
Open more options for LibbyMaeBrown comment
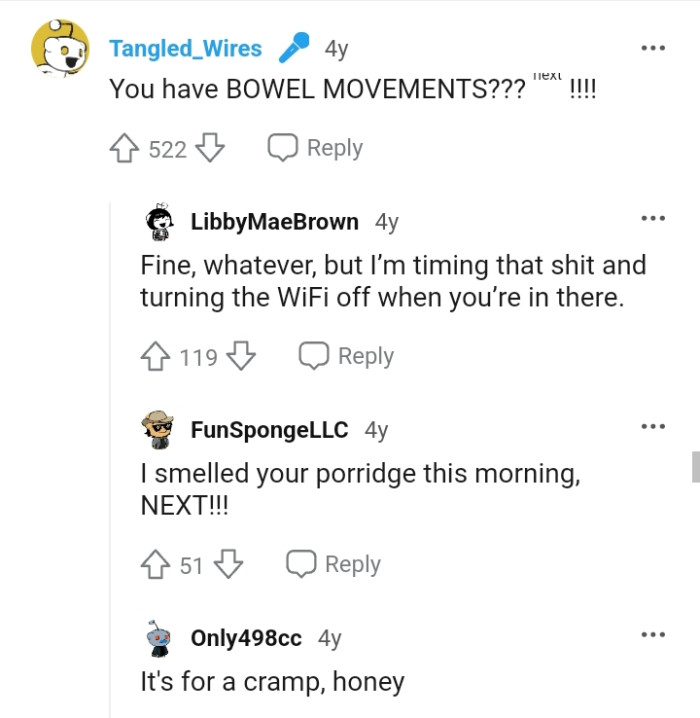coord(653,218)
